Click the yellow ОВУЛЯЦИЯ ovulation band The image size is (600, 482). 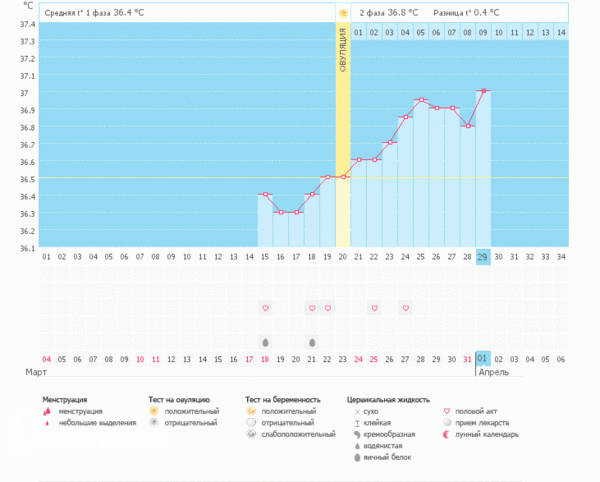click(343, 100)
